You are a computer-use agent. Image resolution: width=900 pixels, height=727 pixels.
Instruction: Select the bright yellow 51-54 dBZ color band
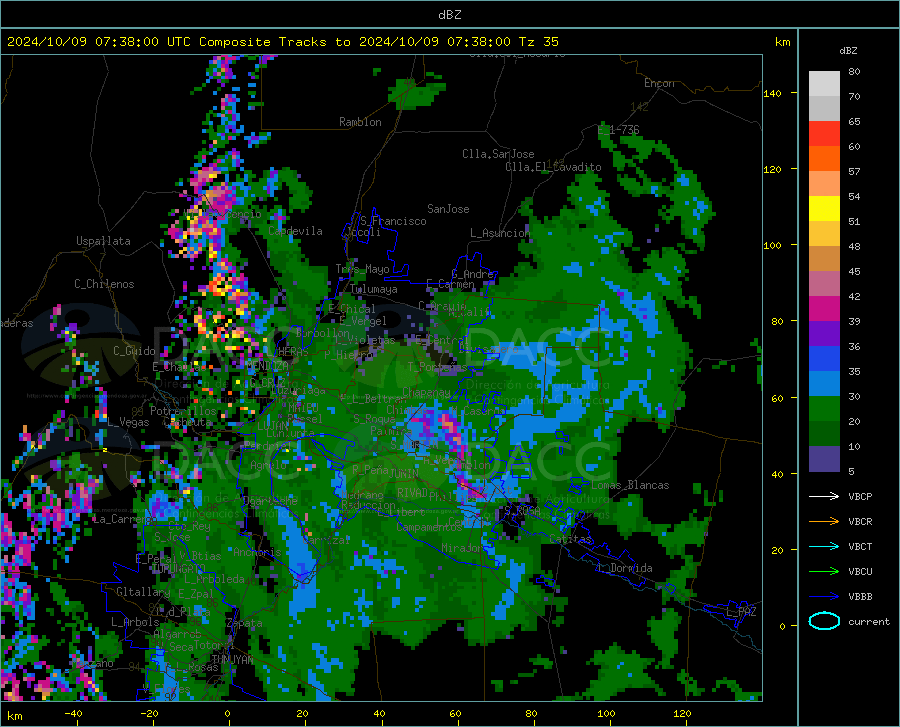(824, 209)
